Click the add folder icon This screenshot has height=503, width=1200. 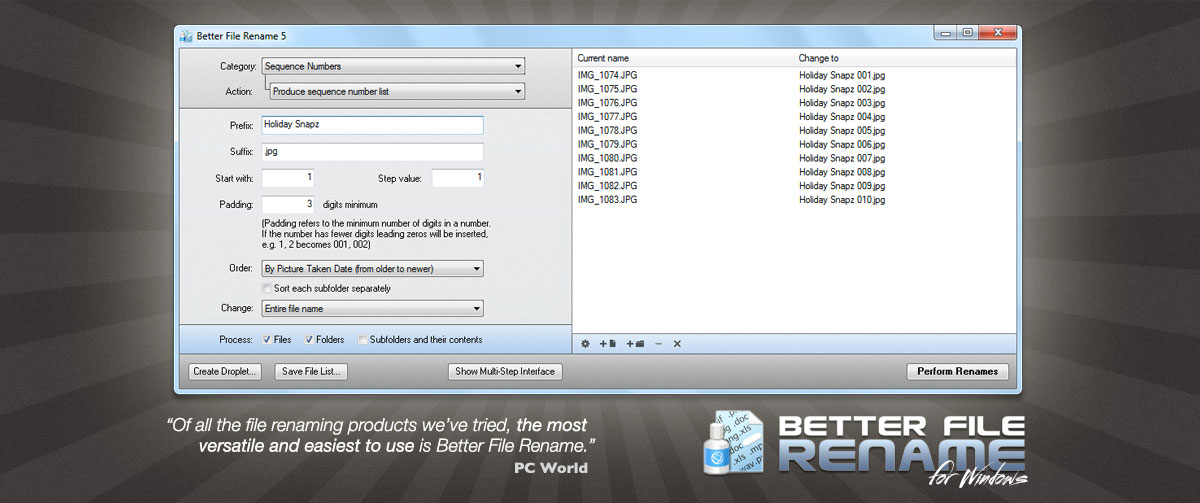[x=634, y=344]
